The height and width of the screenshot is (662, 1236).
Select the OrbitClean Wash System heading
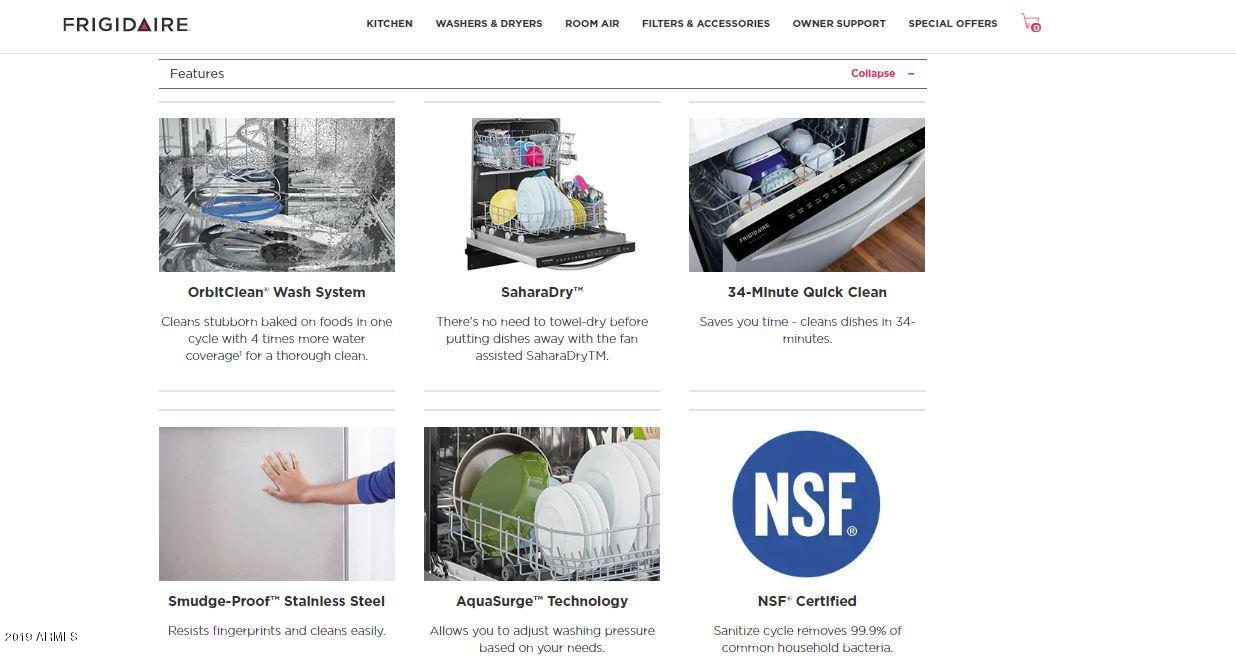pyautogui.click(x=277, y=292)
